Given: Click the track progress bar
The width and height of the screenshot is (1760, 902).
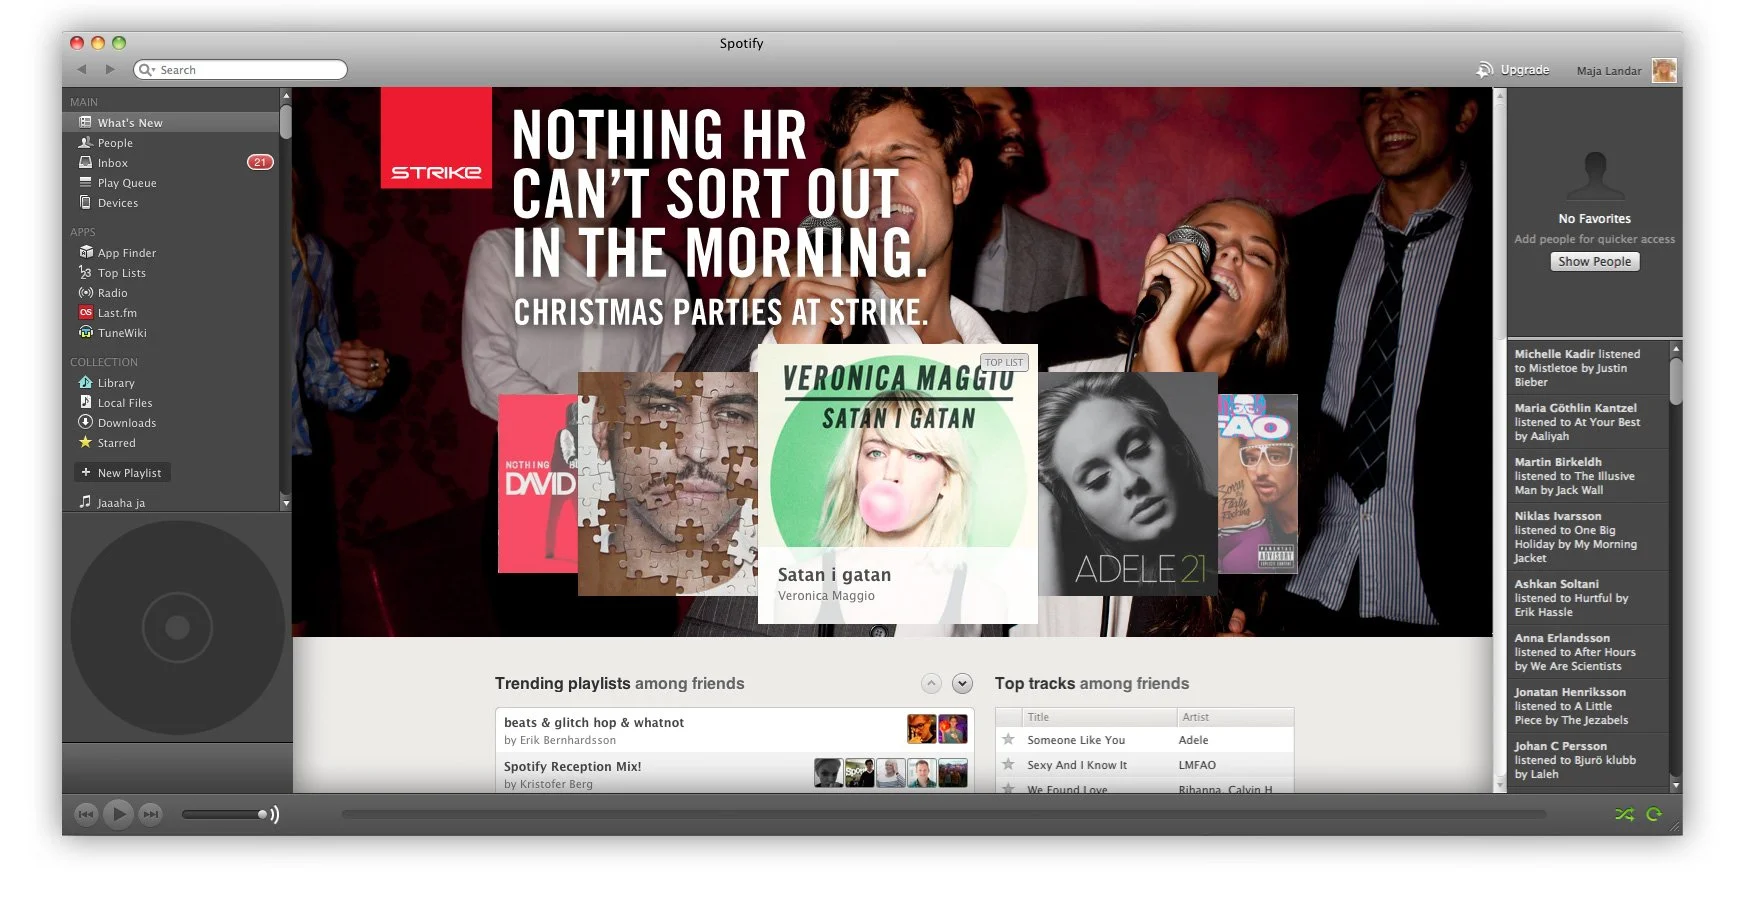Looking at the screenshot, I should pyautogui.click(x=944, y=814).
